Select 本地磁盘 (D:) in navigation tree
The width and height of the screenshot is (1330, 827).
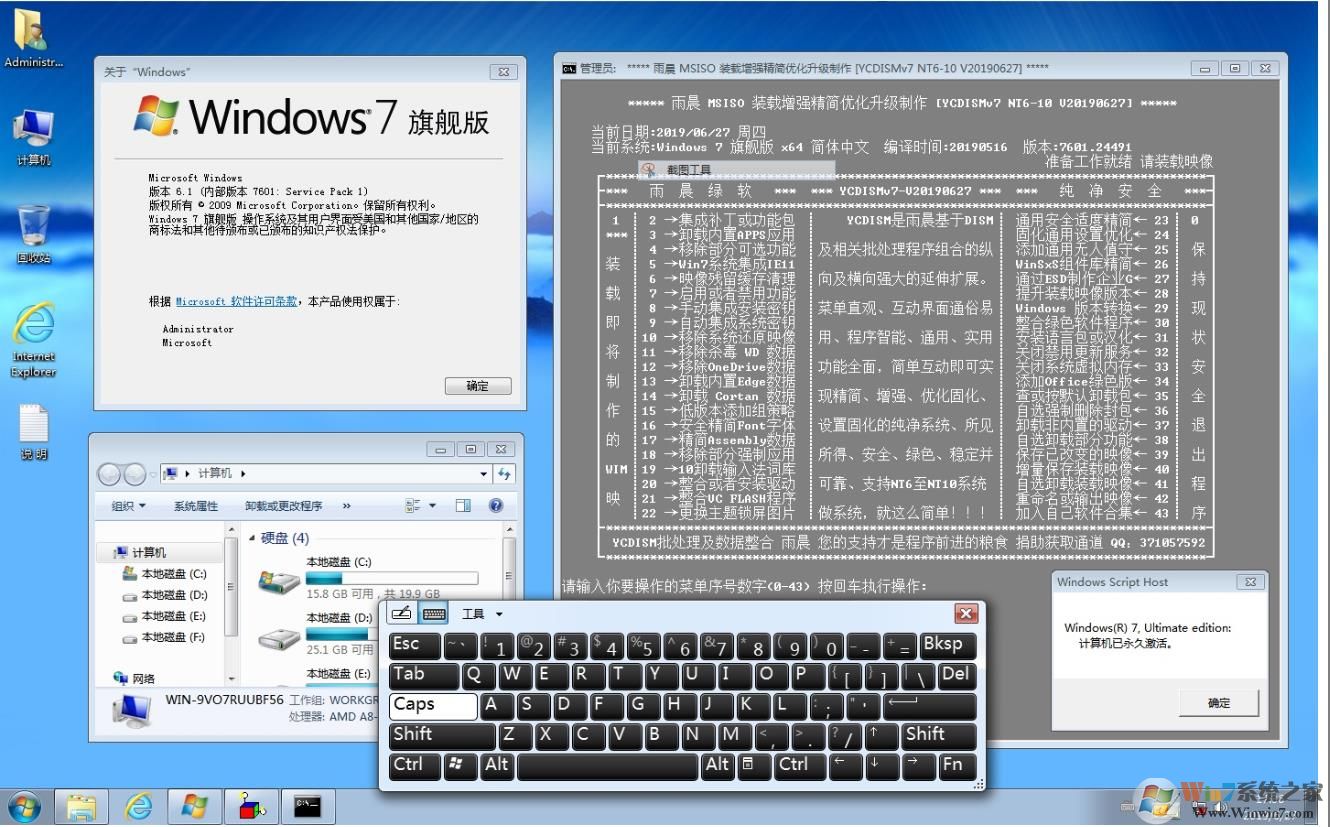(x=164, y=595)
